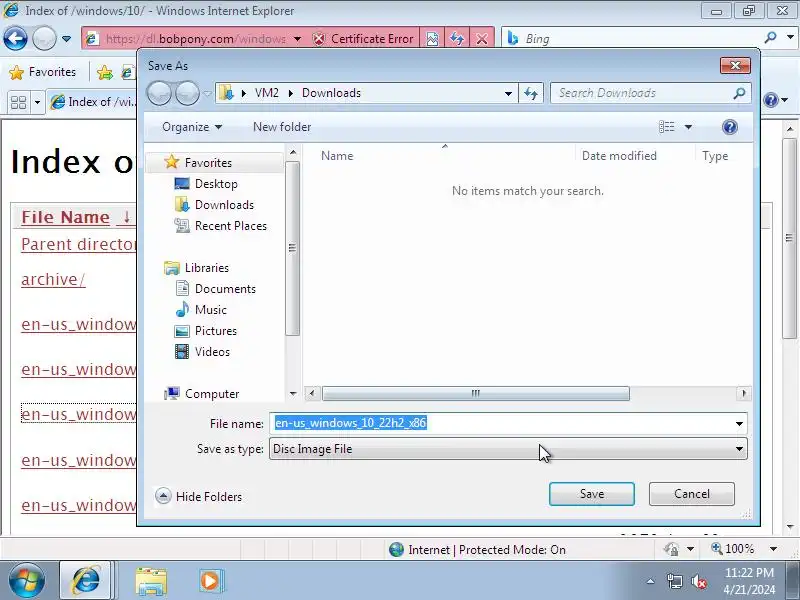Select Documents library
Image resolution: width=800 pixels, height=600 pixels.
[x=225, y=289]
